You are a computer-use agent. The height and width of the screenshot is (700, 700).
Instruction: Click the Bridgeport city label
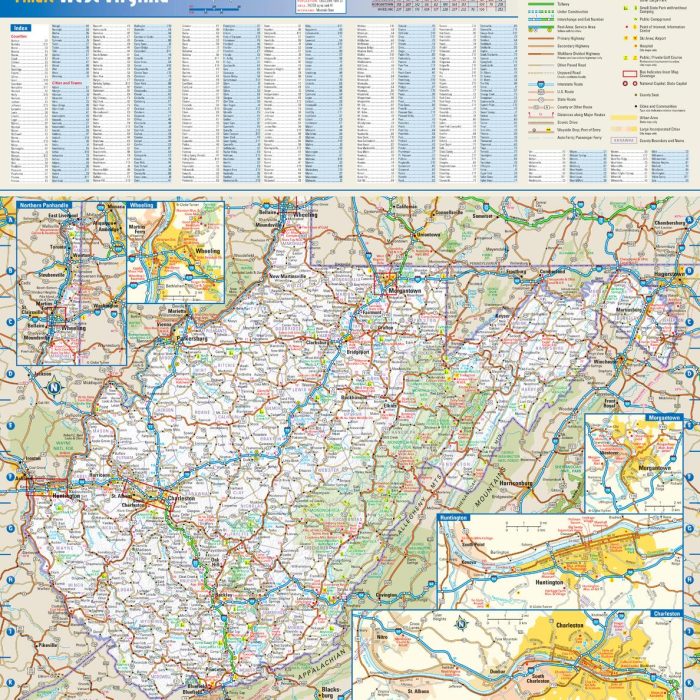pyautogui.click(x=358, y=352)
